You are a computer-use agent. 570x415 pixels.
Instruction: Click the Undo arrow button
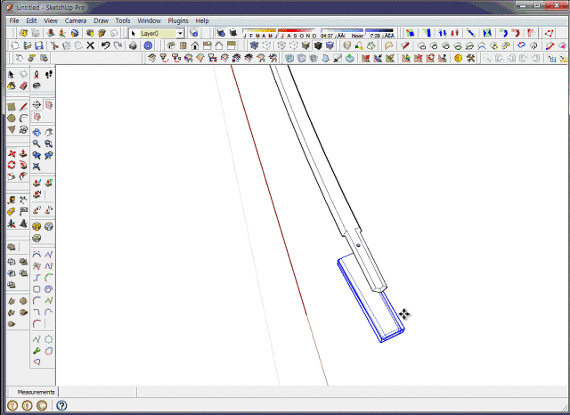(105, 46)
